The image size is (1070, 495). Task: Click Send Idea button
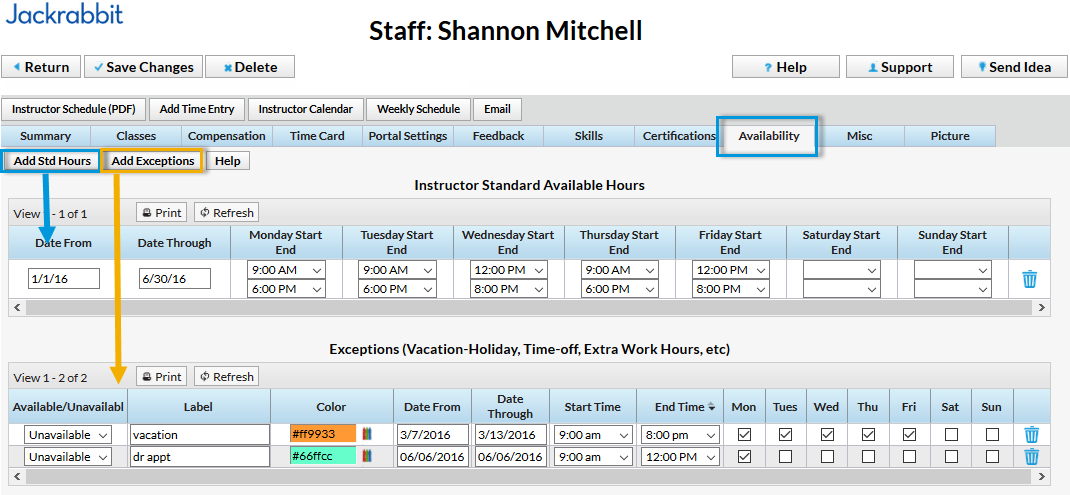click(1015, 67)
